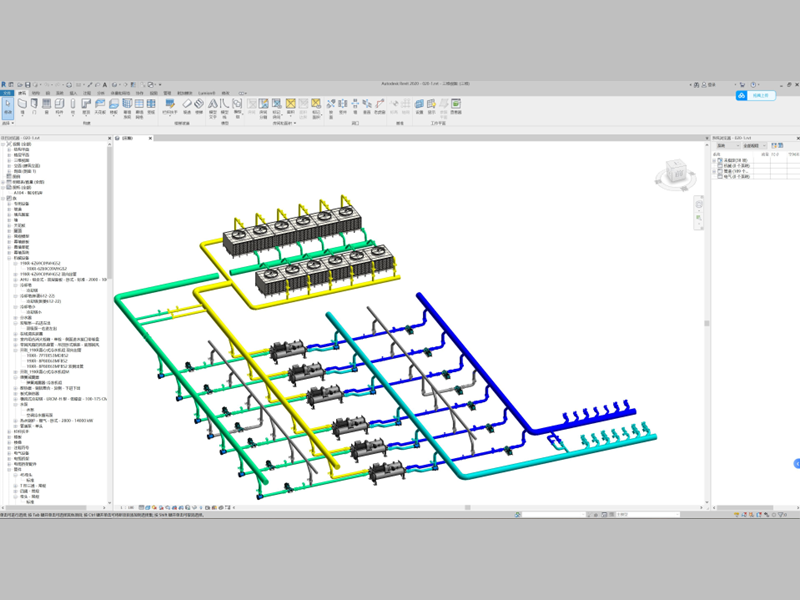Toggle the Show (显示) work plane button
The width and height of the screenshot is (800, 600).
430,106
